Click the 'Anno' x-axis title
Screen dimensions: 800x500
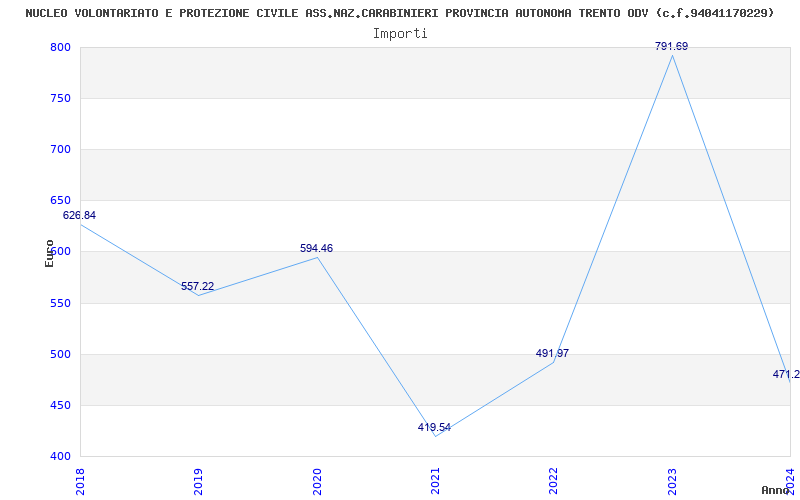776,490
